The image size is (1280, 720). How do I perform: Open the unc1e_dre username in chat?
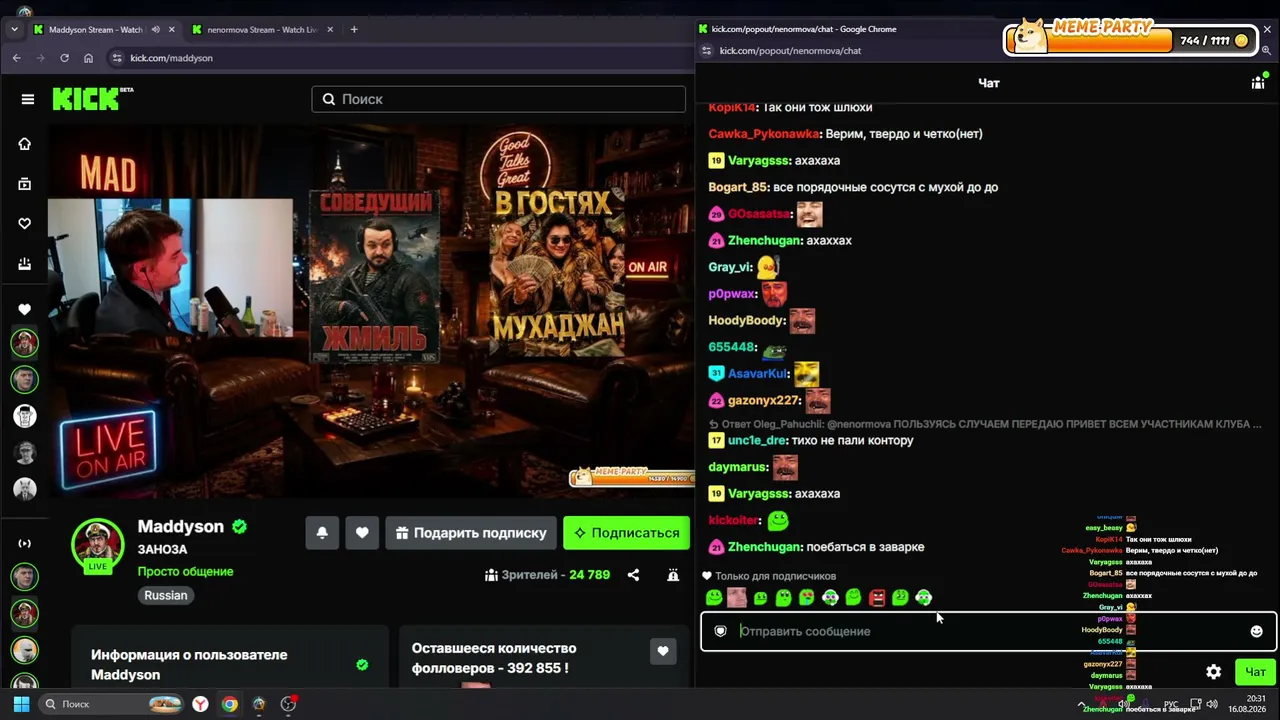click(758, 440)
